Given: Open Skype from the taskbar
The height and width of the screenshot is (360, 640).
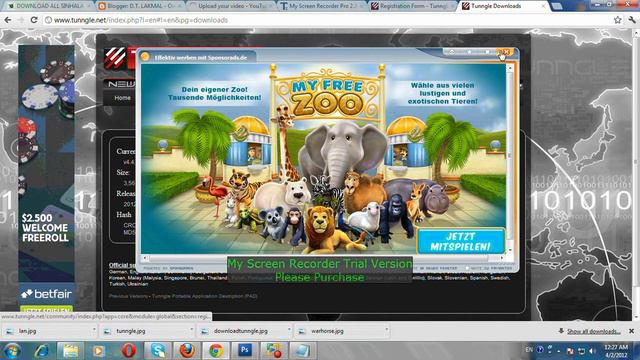Looking at the screenshot, I should 158,351.
